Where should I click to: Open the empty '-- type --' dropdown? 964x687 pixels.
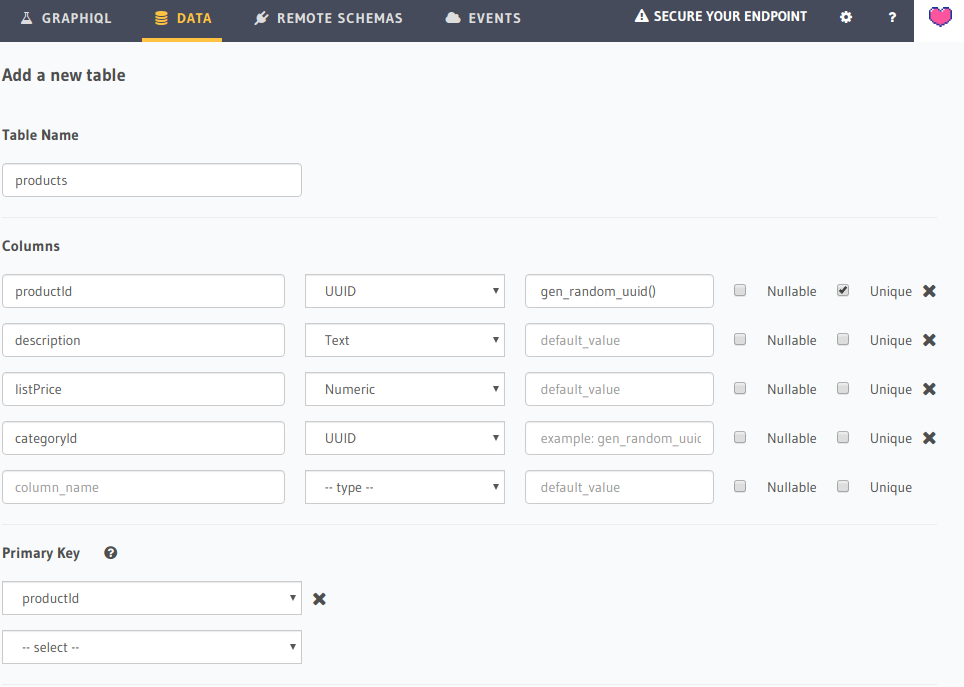(x=404, y=487)
